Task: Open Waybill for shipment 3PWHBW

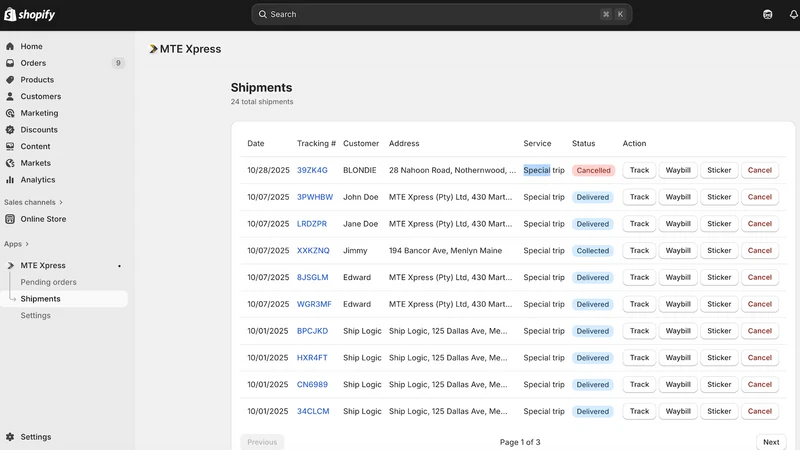Action: 678,197
